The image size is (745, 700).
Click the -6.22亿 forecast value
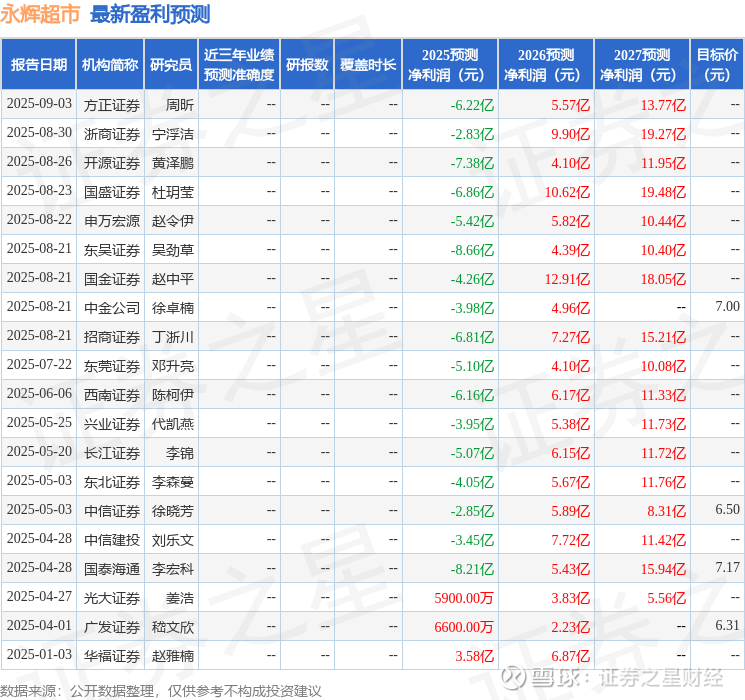472,105
